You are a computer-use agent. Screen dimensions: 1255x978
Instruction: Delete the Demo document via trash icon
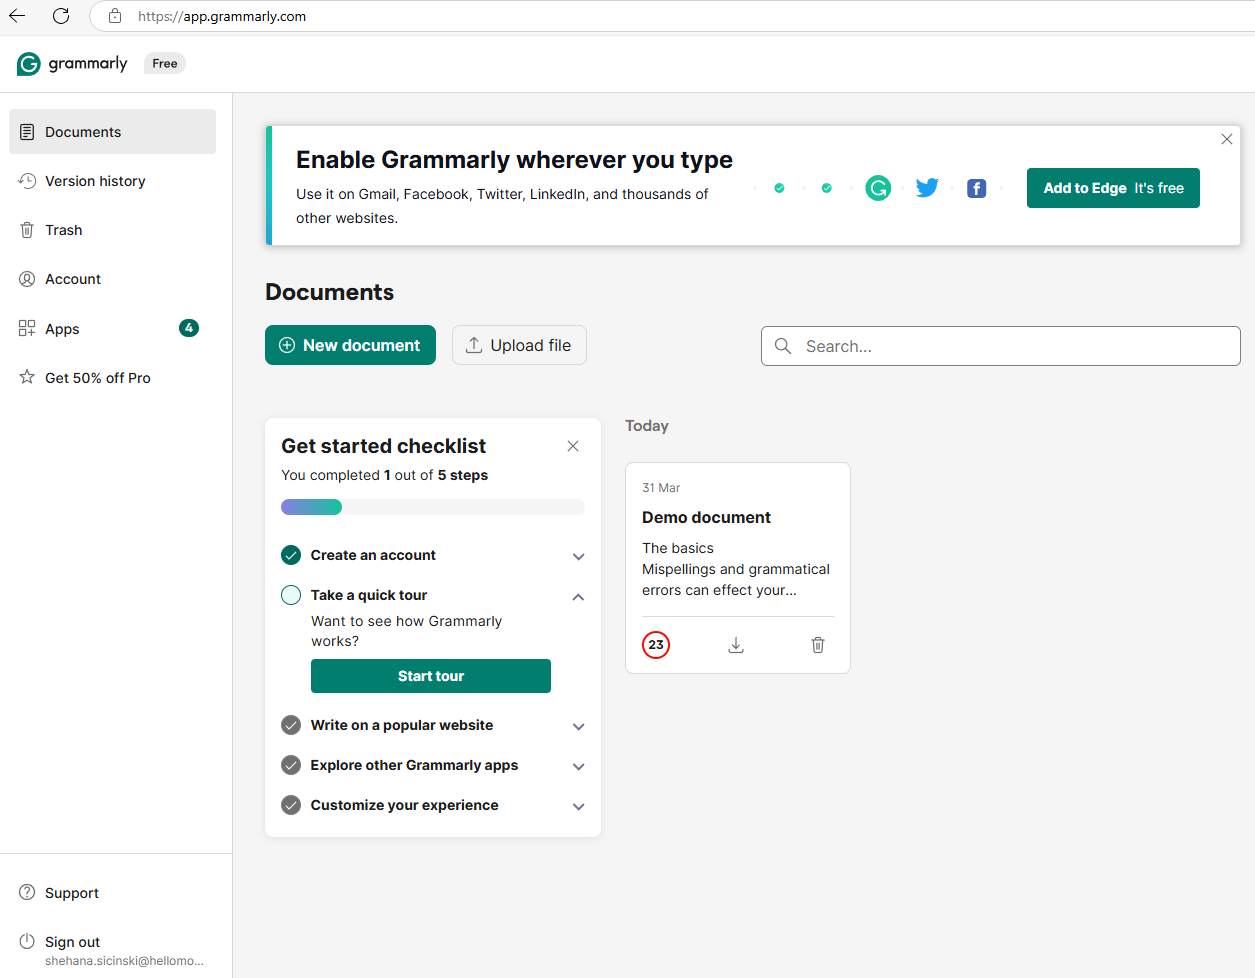818,645
